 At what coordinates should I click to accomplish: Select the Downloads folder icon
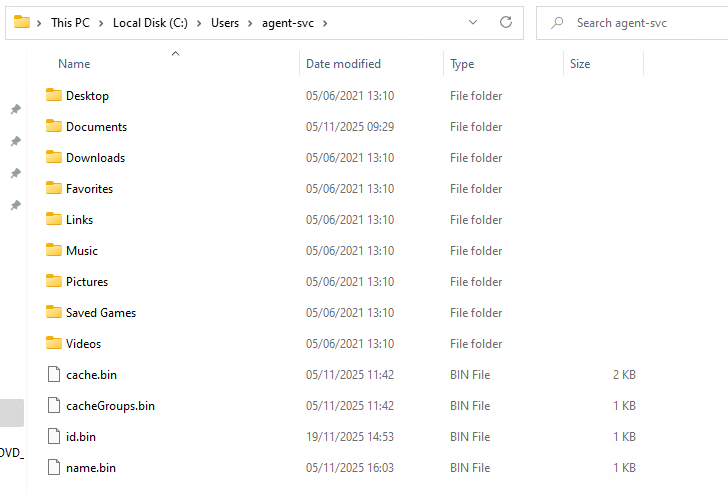pos(54,158)
